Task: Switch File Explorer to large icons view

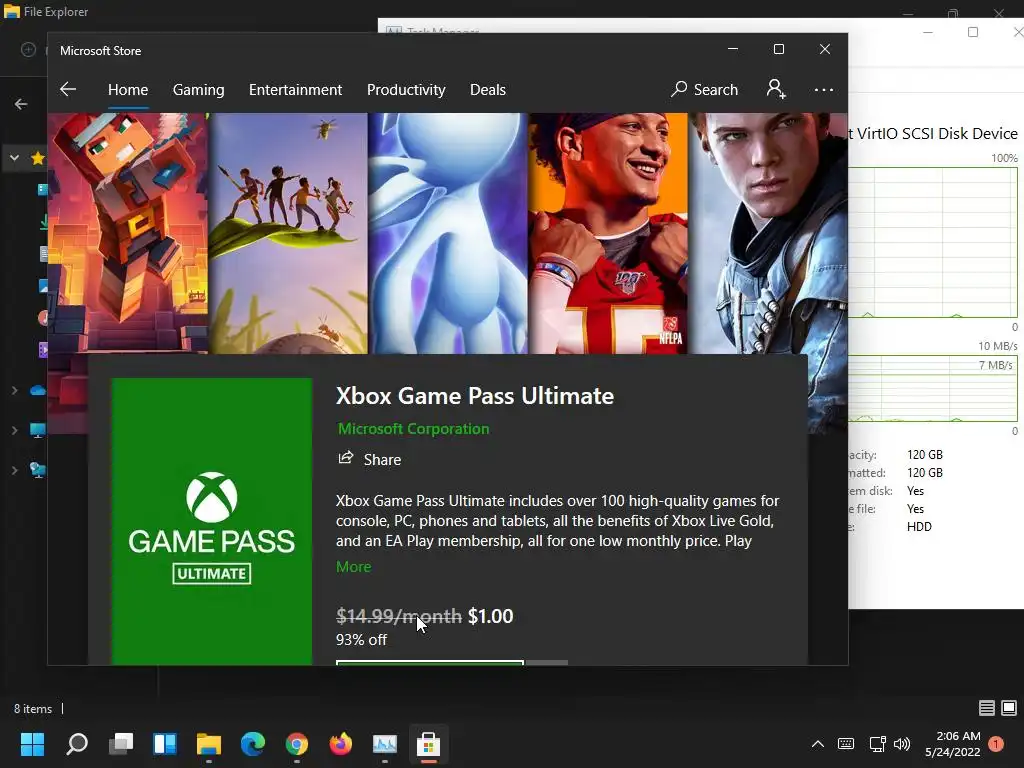Action: (x=1009, y=708)
